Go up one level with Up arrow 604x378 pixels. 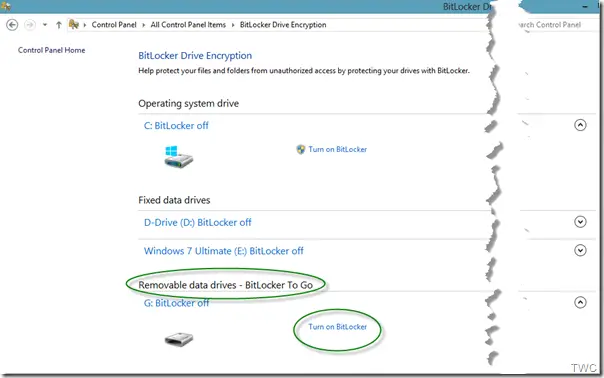coord(59,25)
